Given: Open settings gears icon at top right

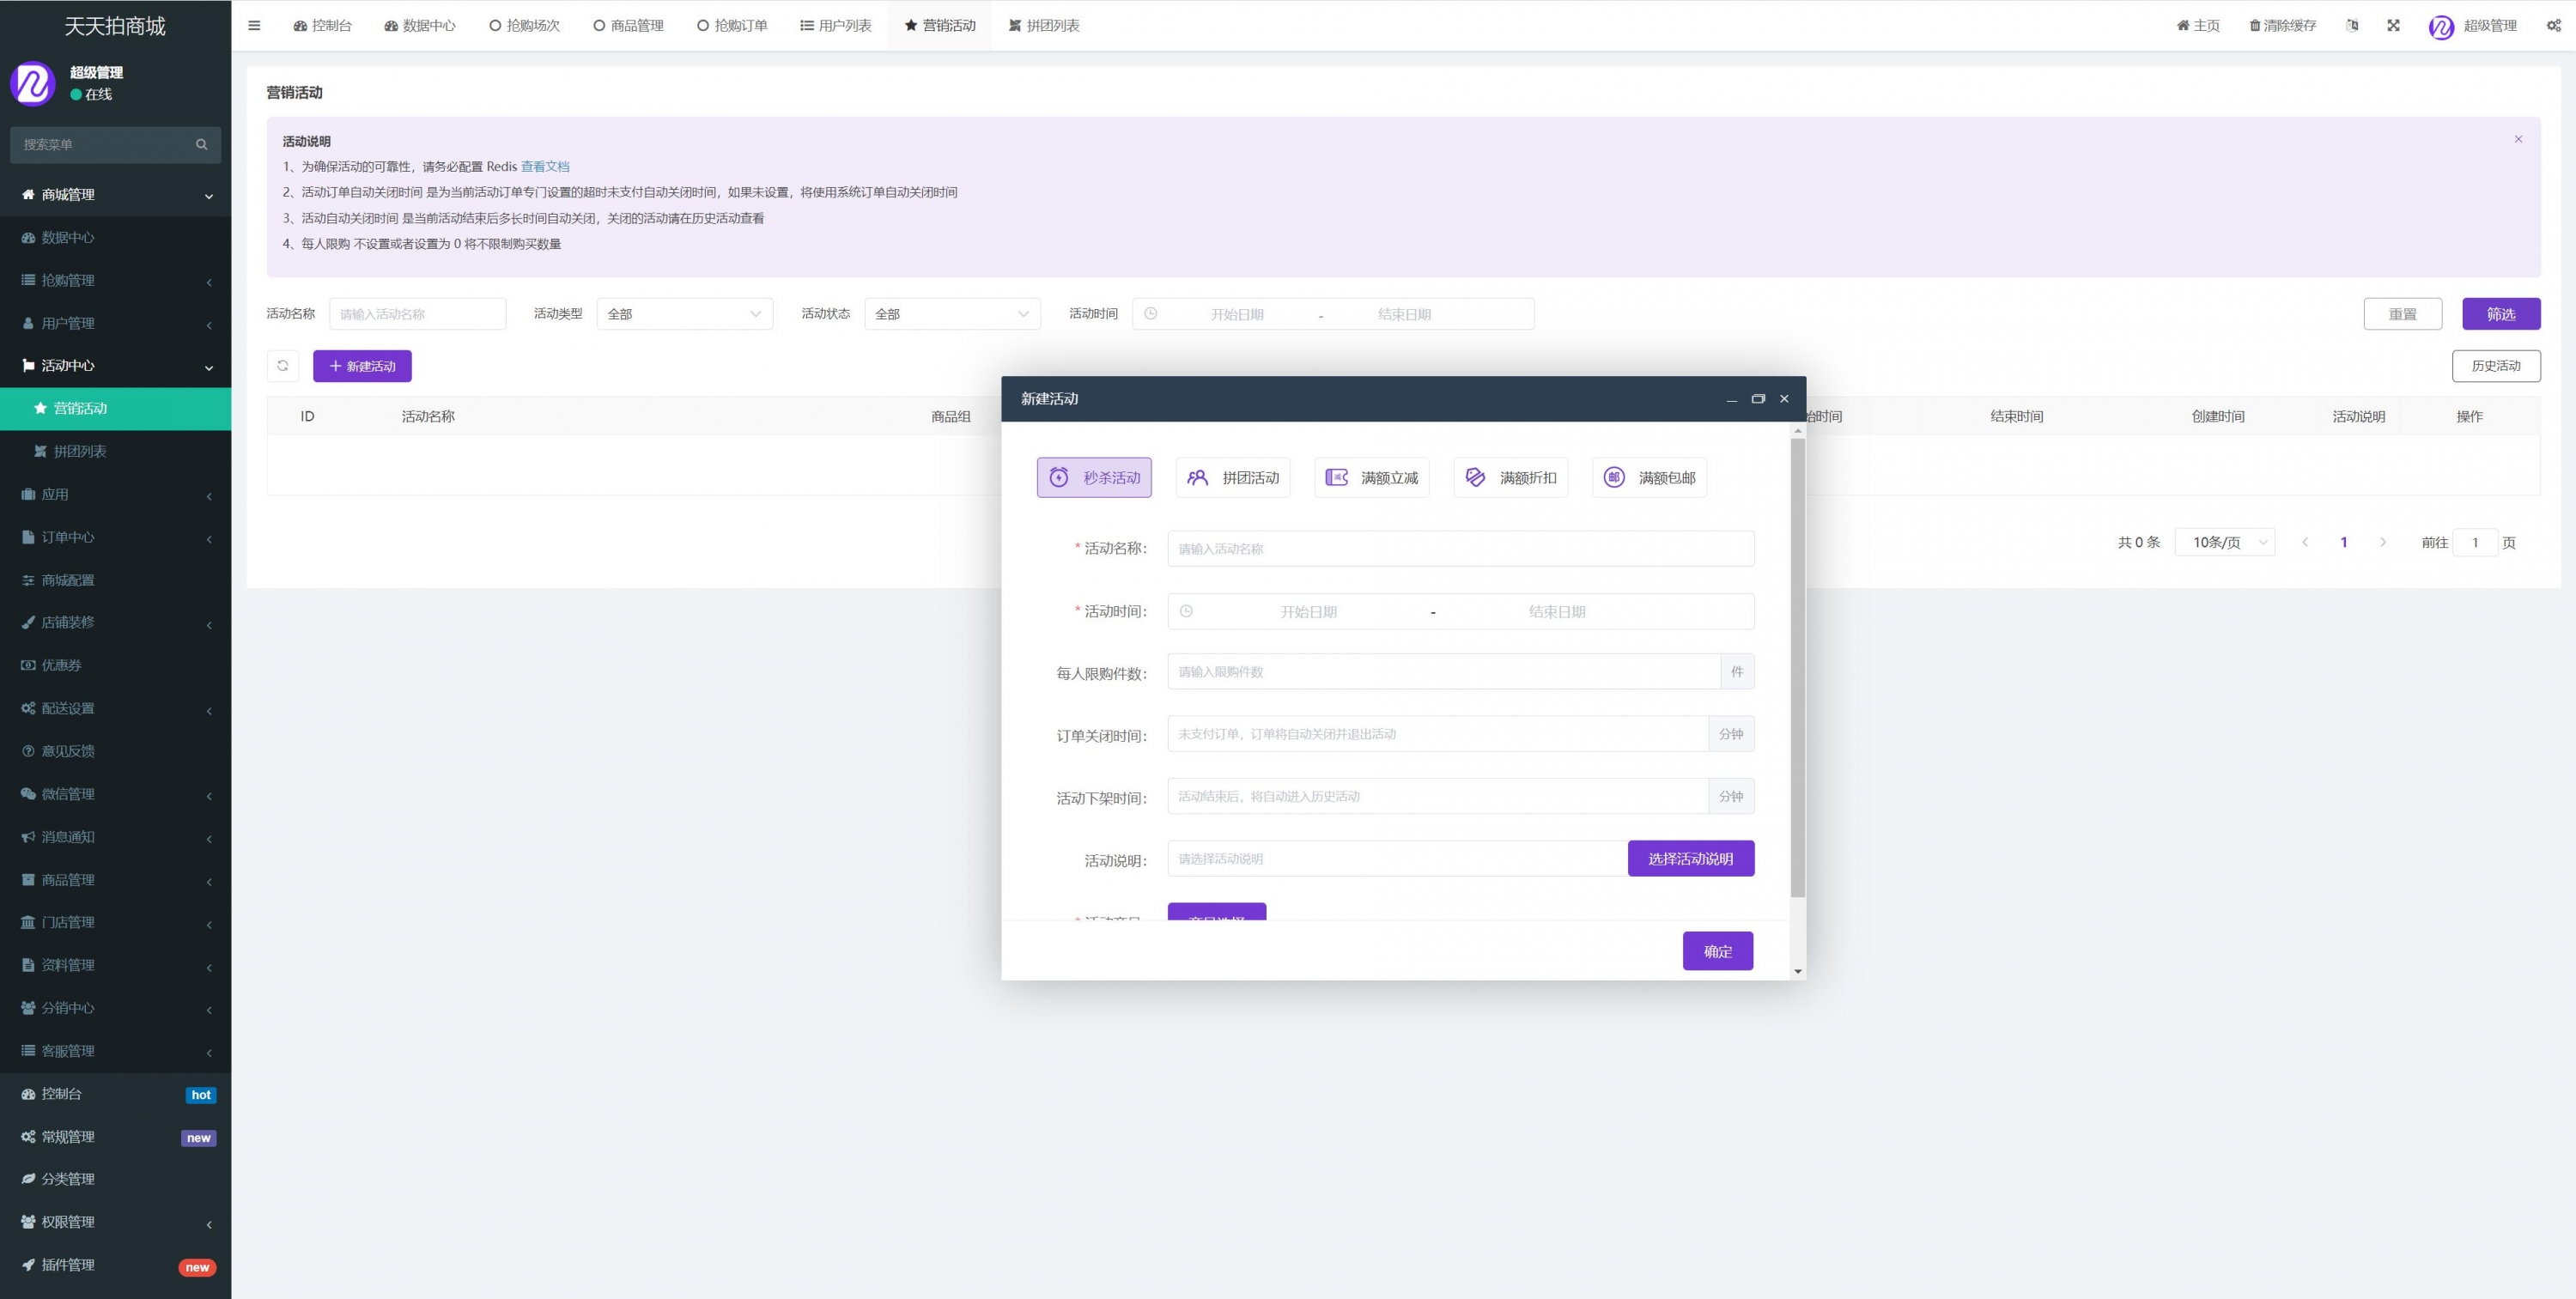Looking at the screenshot, I should (2553, 26).
